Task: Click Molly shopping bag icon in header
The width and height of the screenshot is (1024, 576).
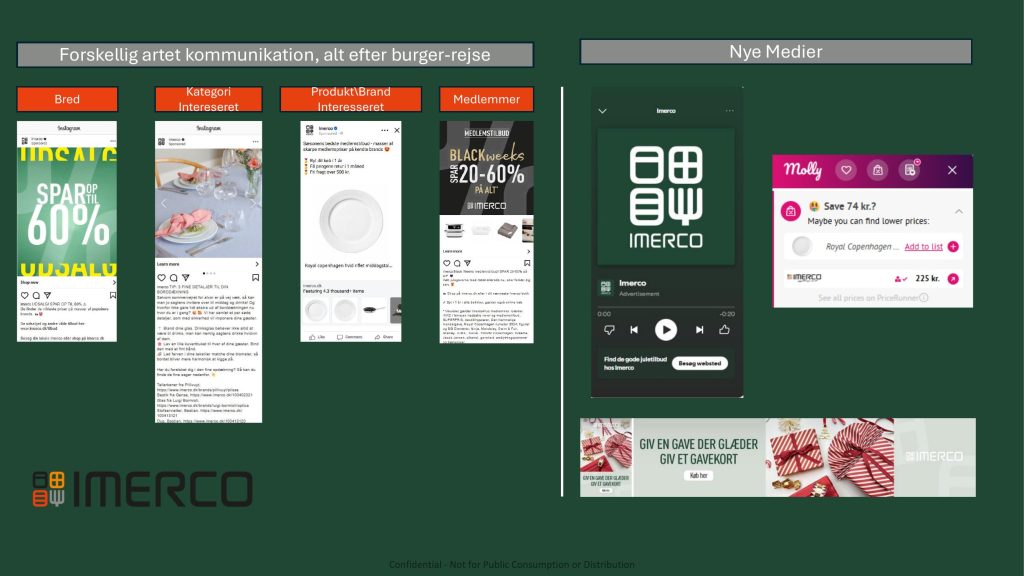Action: click(x=878, y=170)
